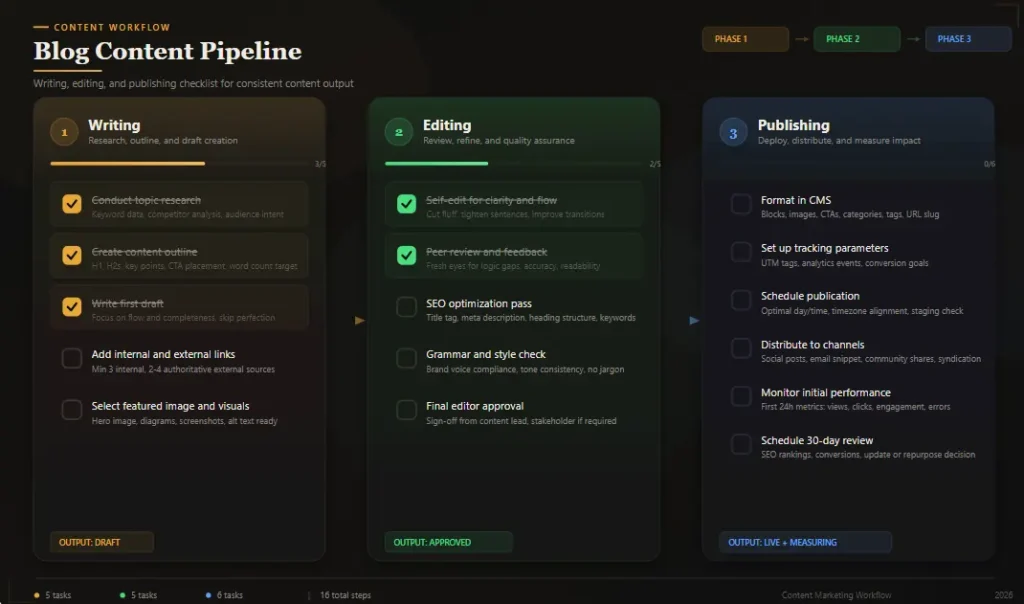Check the Format in CMS item

[741, 204]
